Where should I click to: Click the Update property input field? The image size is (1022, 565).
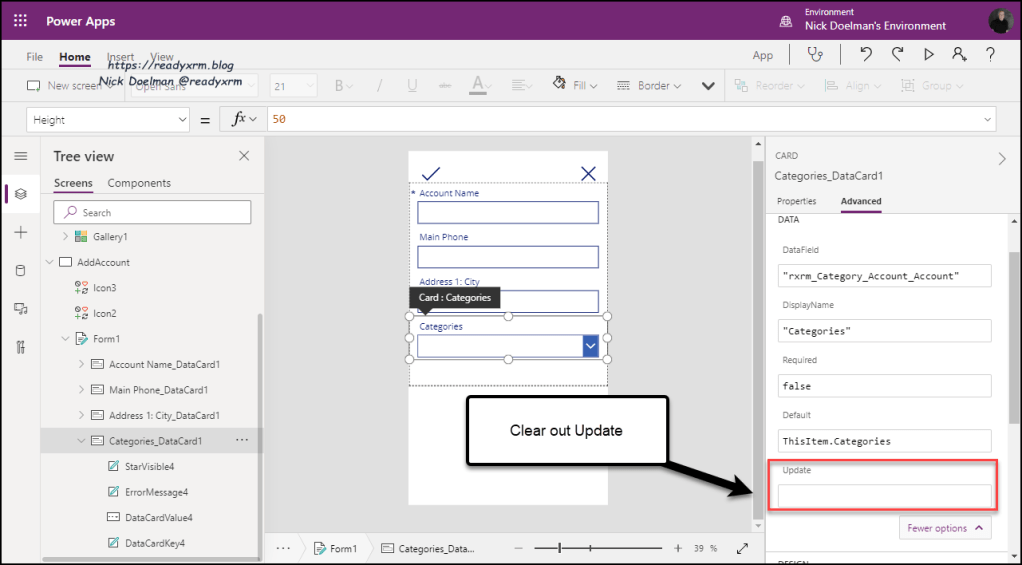884,495
